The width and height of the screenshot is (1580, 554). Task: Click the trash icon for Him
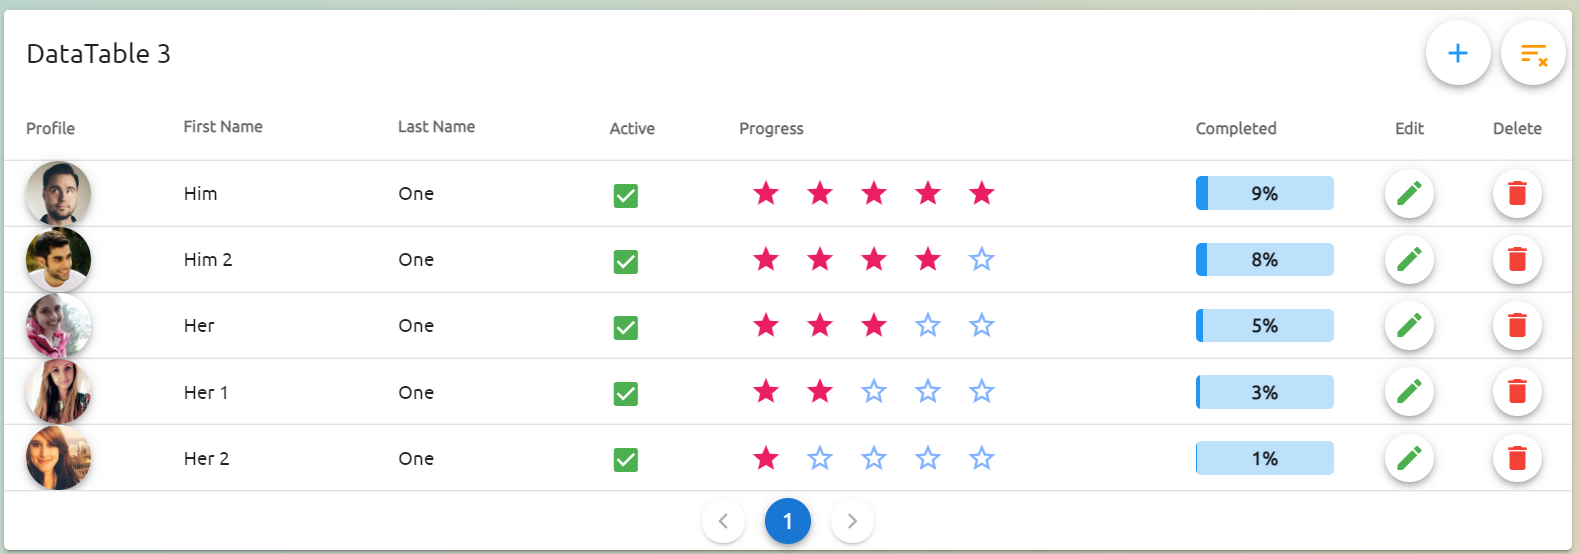1516,193
